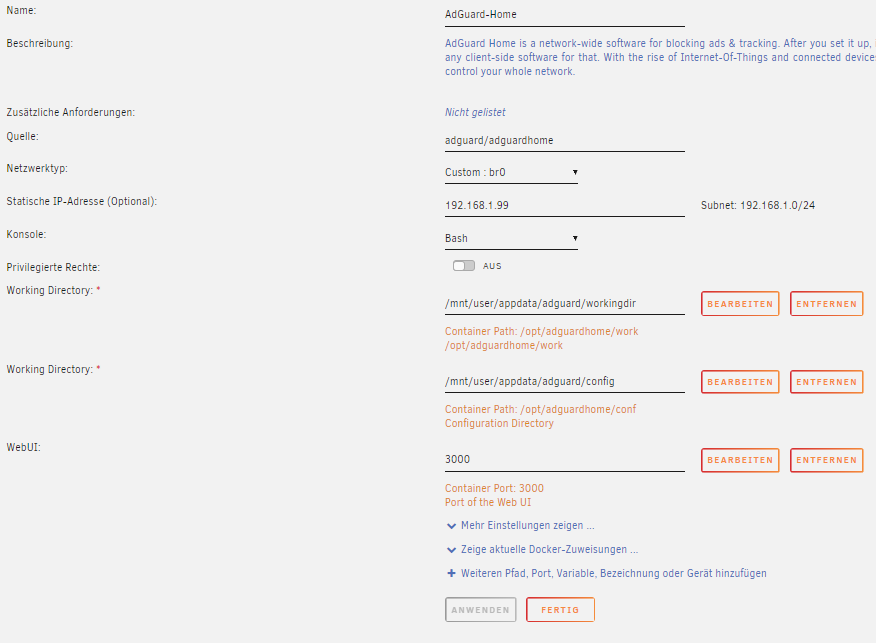Click the Privilegierte Rechte label
This screenshot has width=876, height=643.
pyautogui.click(x=53, y=267)
